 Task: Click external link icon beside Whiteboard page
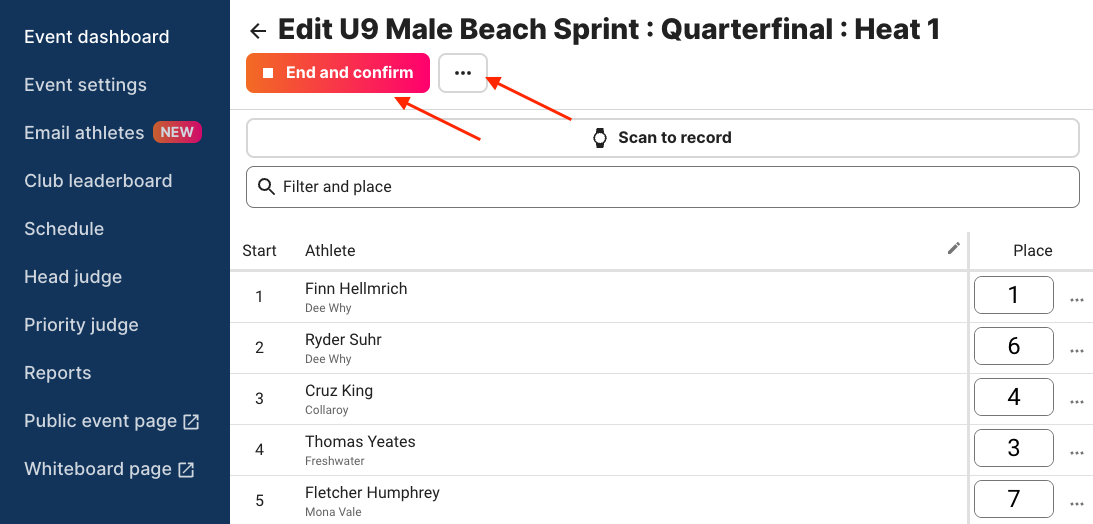point(186,470)
